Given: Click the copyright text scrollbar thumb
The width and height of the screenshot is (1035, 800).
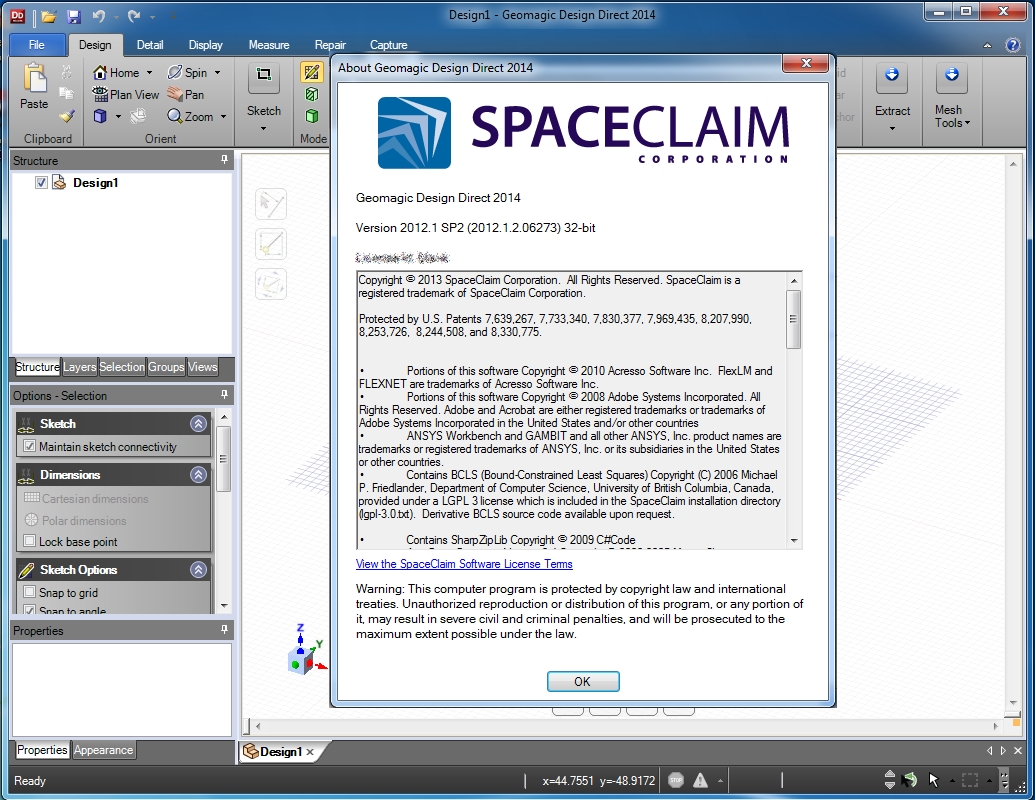Looking at the screenshot, I should point(793,319).
